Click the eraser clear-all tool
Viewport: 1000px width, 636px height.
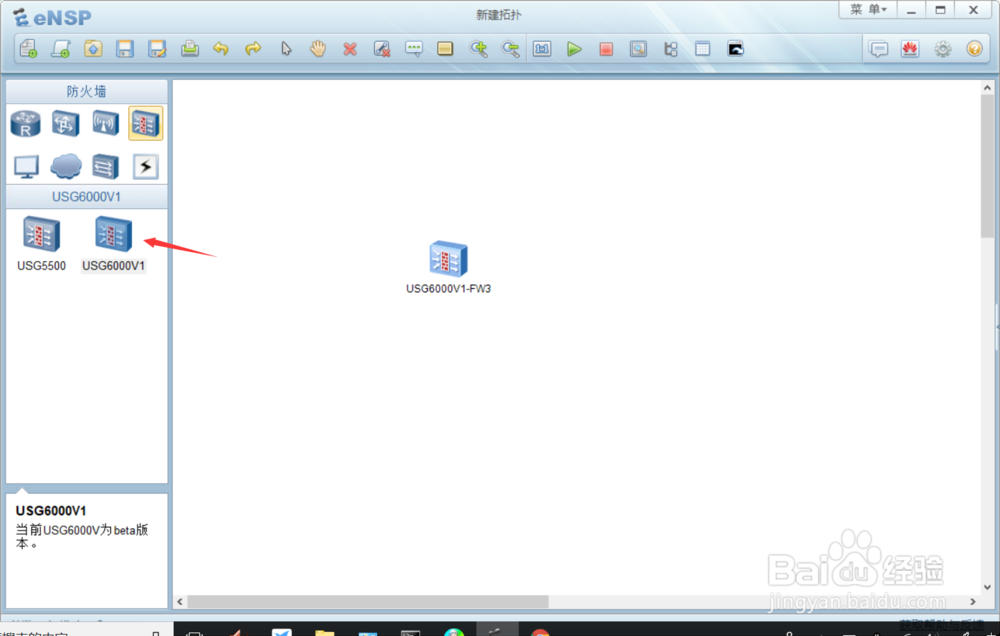click(381, 48)
